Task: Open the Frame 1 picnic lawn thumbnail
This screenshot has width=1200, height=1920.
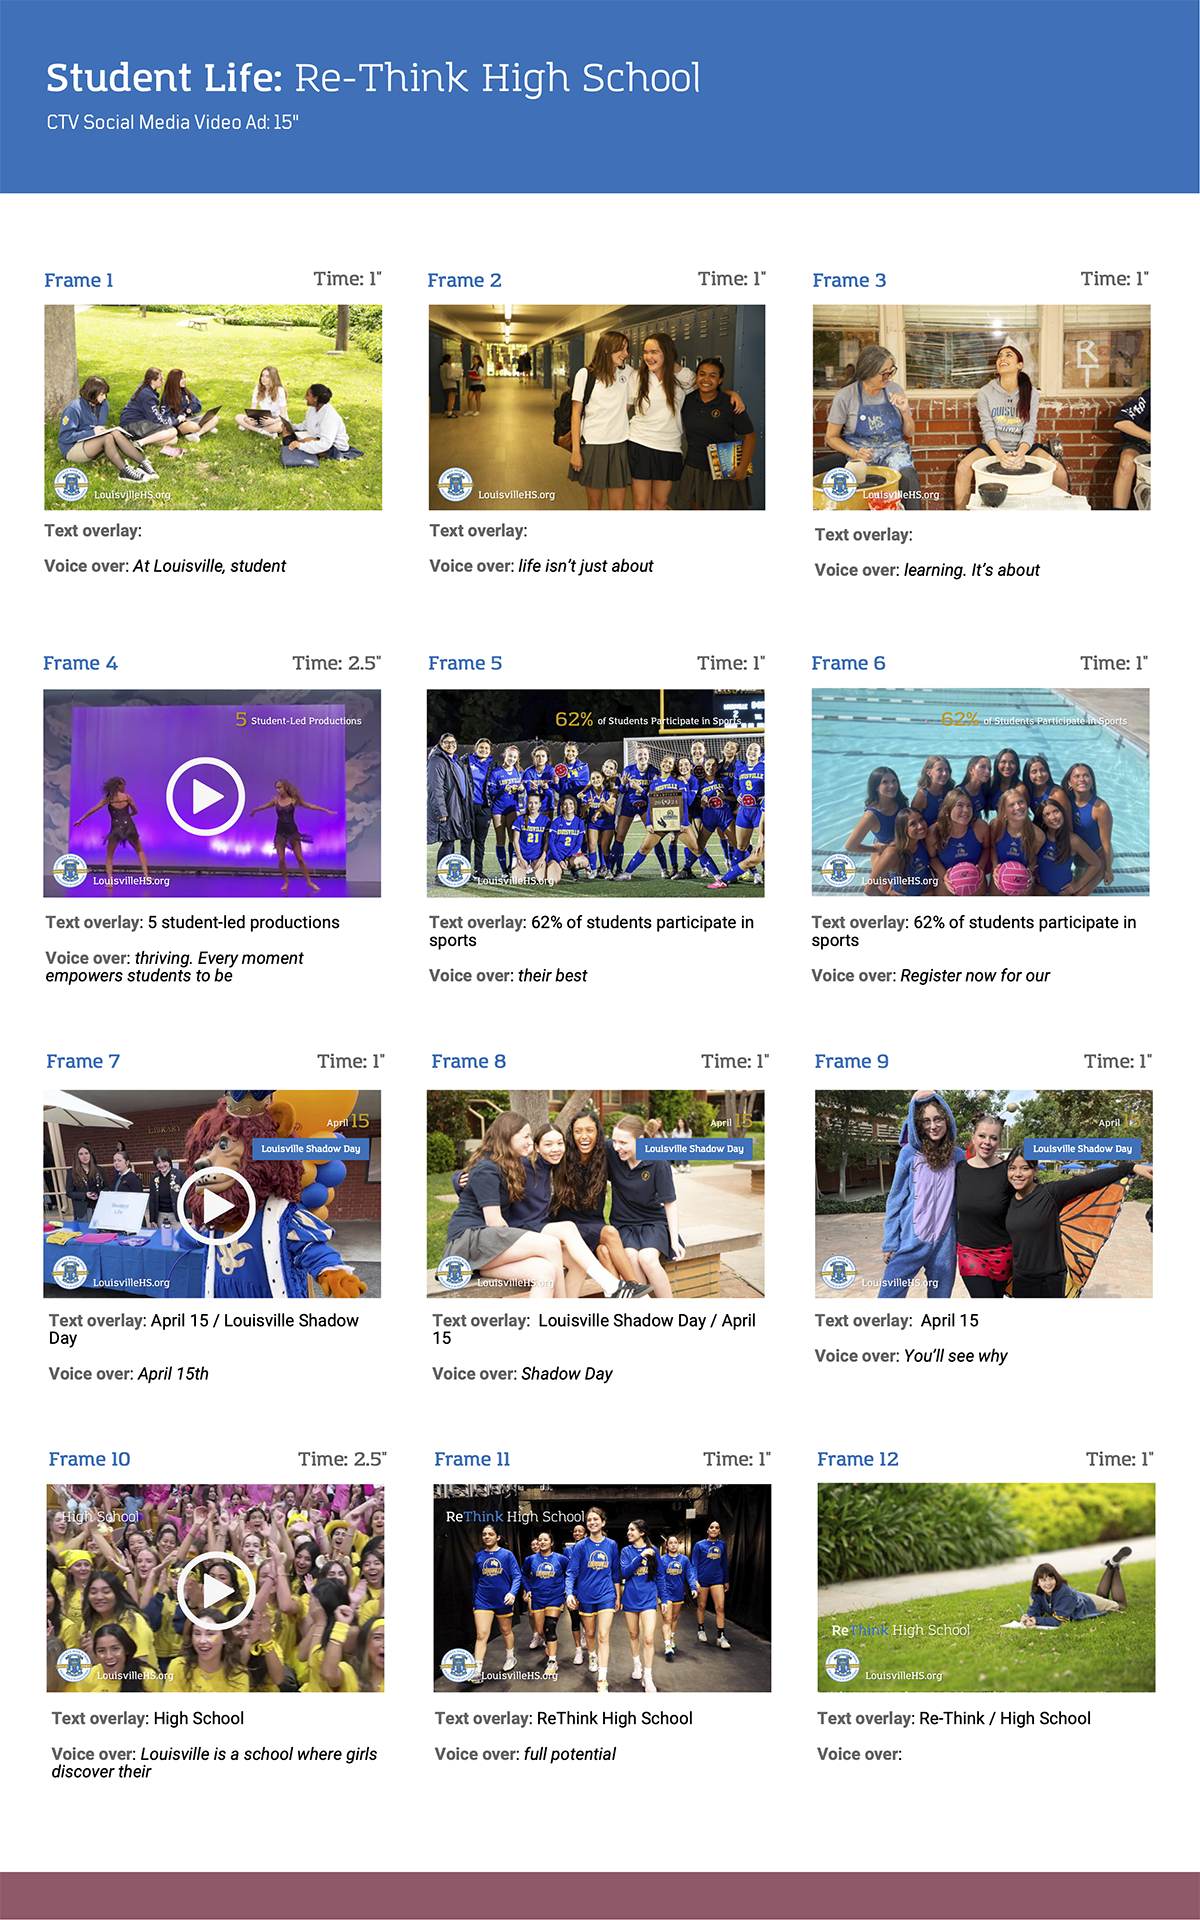Action: tap(213, 408)
